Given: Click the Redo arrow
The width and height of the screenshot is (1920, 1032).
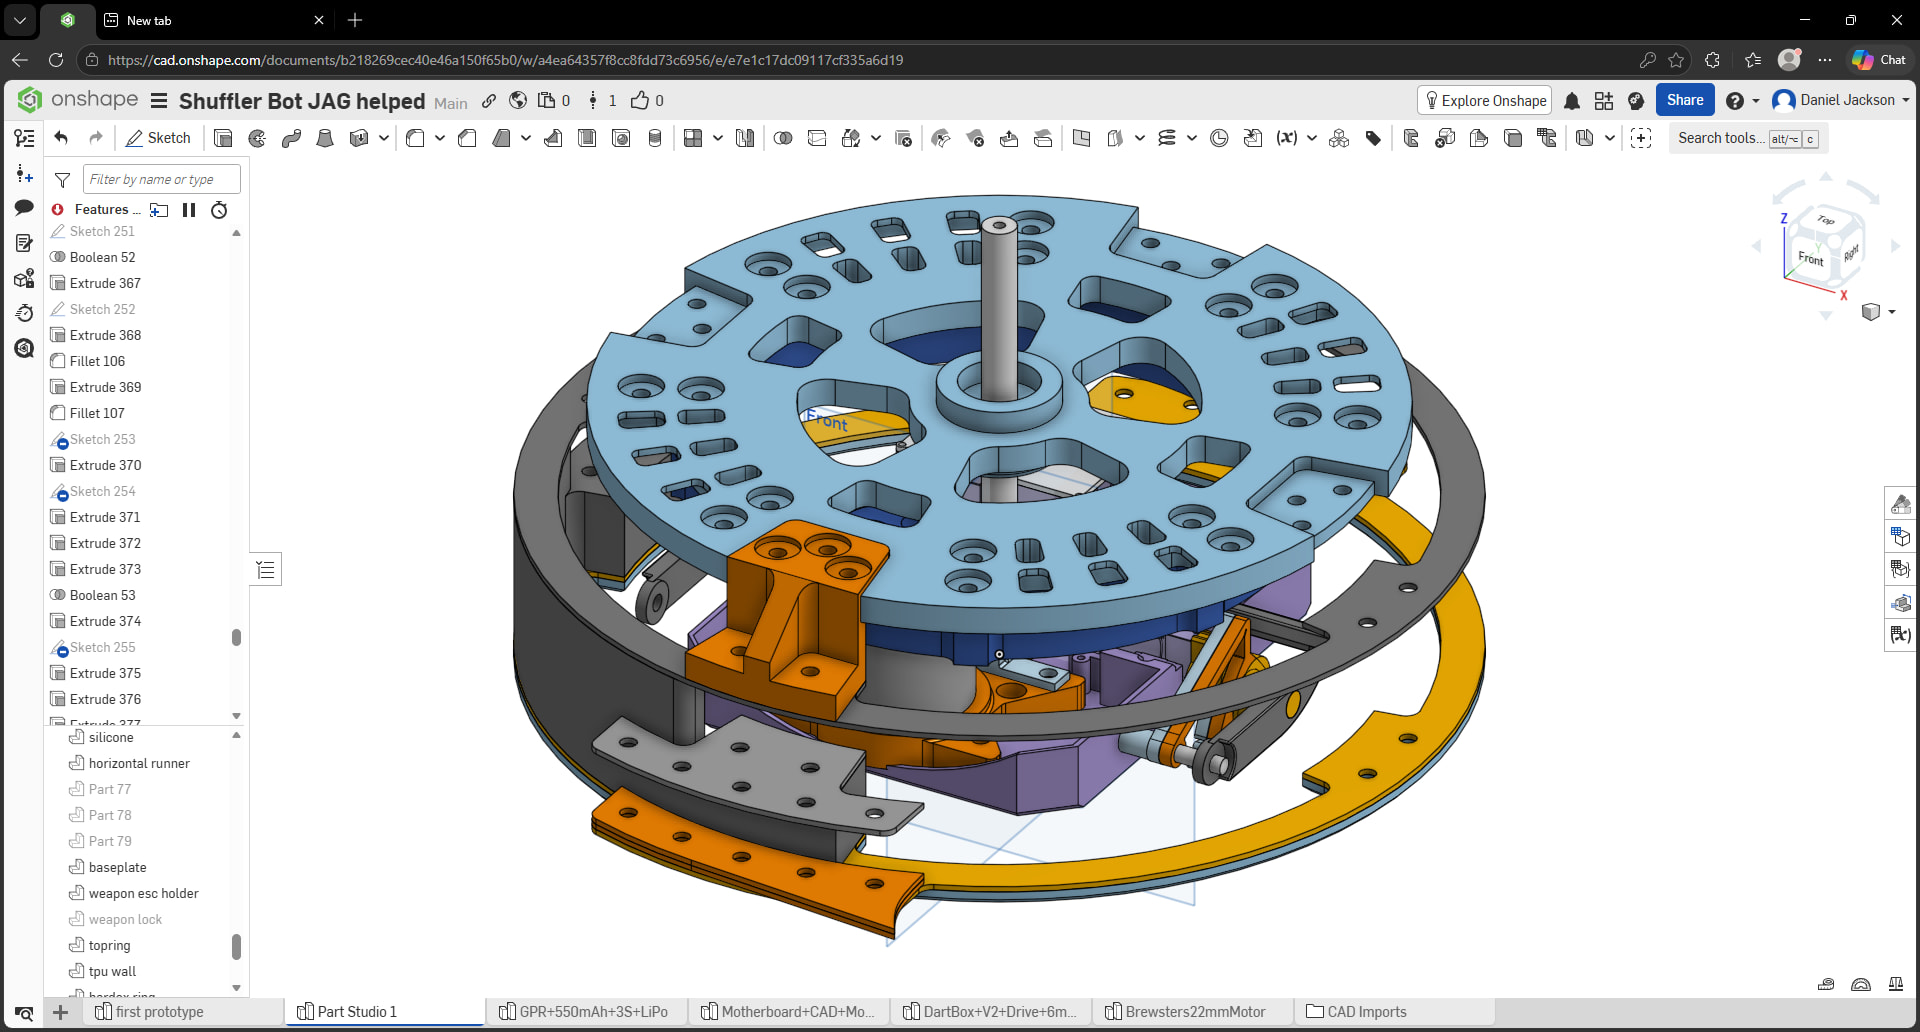Looking at the screenshot, I should [x=96, y=138].
